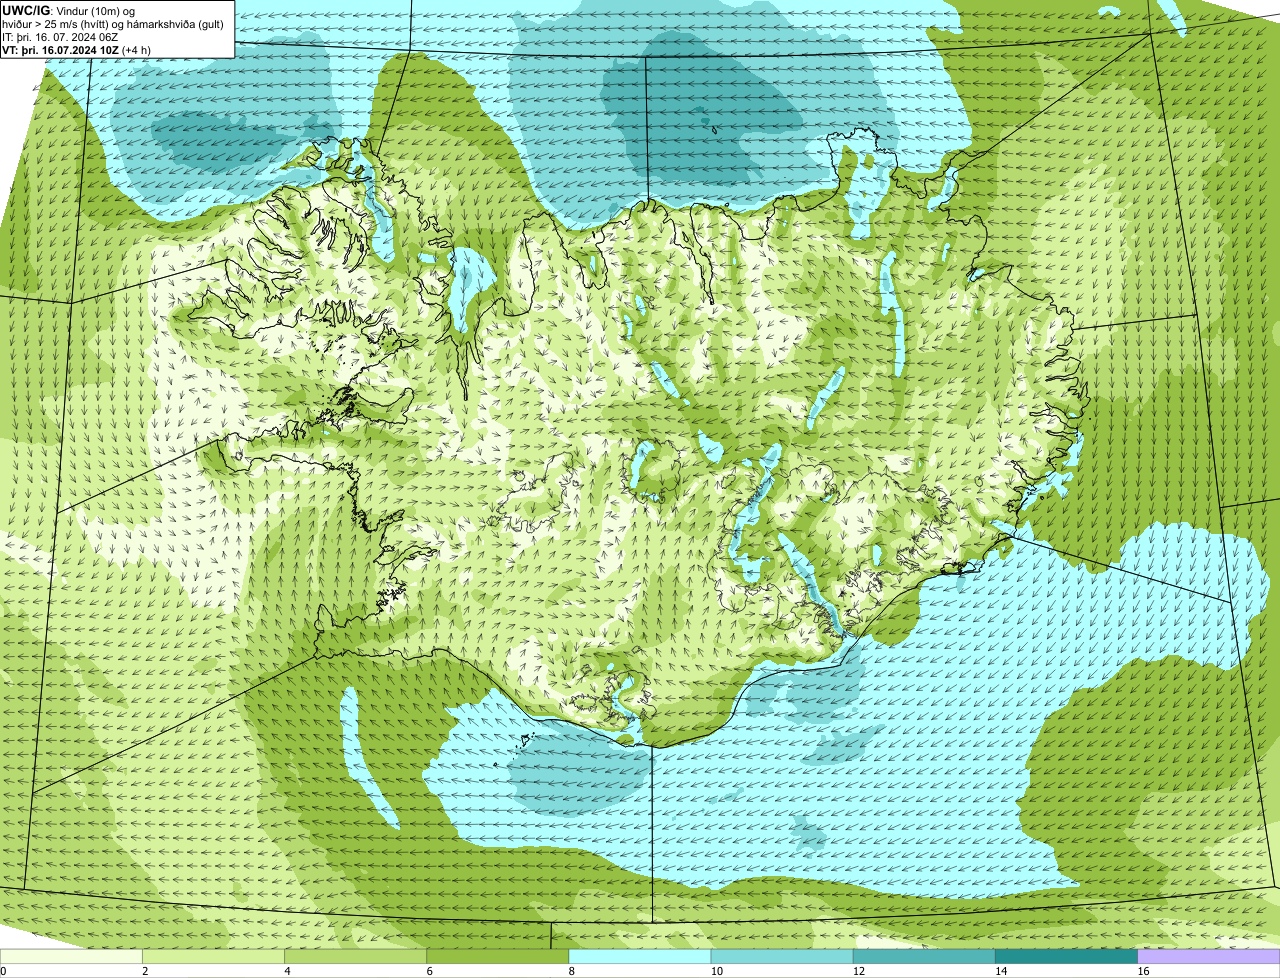Click the legend scale label "12"
Screen dimensions: 1280x978
(x=858, y=971)
